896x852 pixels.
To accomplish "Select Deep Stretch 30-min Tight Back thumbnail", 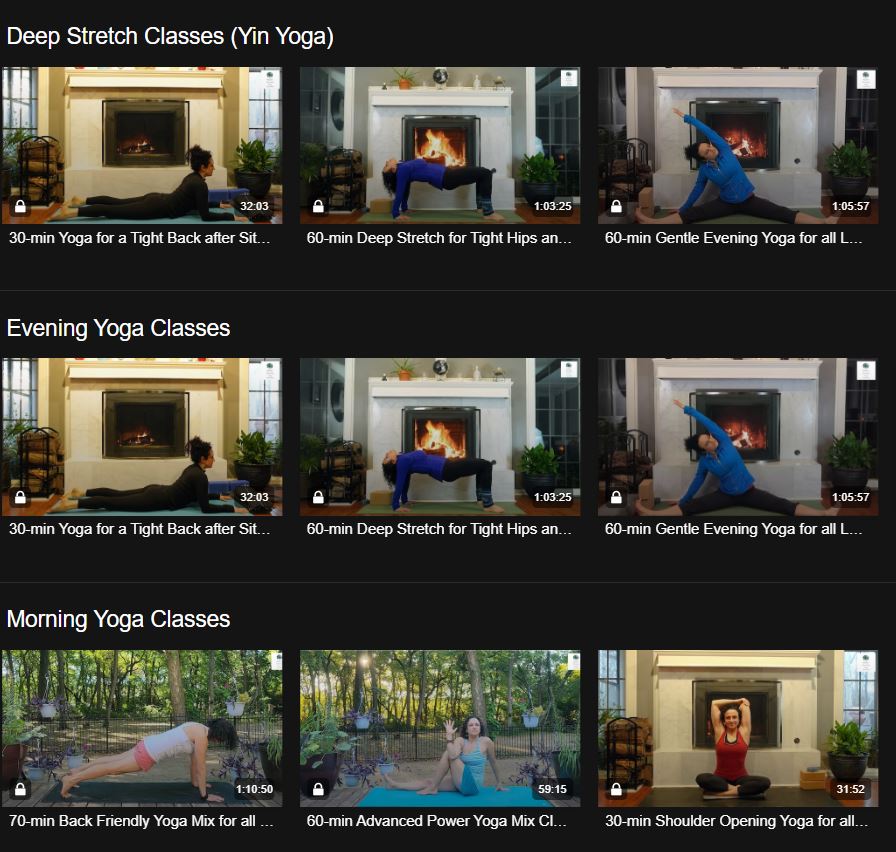I will click(142, 145).
